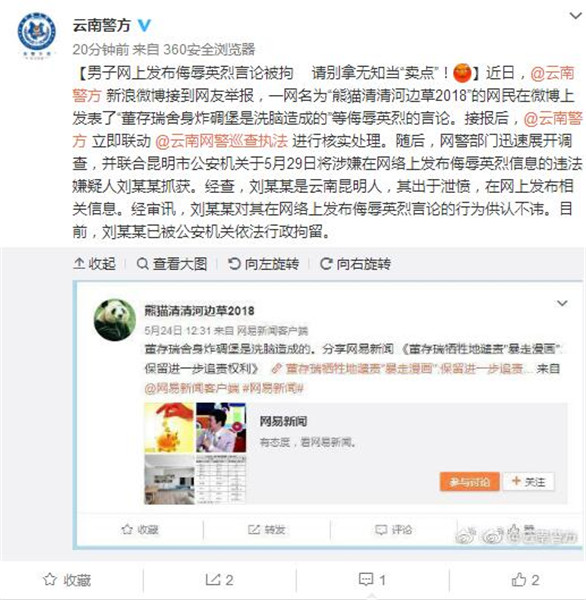Screen dimensions: 586x600
Task: Open the first @云南警方 mention link
Action: click(552, 73)
